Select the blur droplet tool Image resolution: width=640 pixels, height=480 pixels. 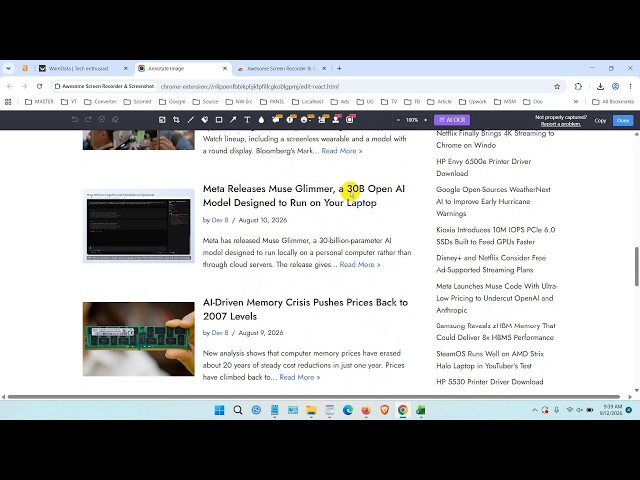click(262, 120)
